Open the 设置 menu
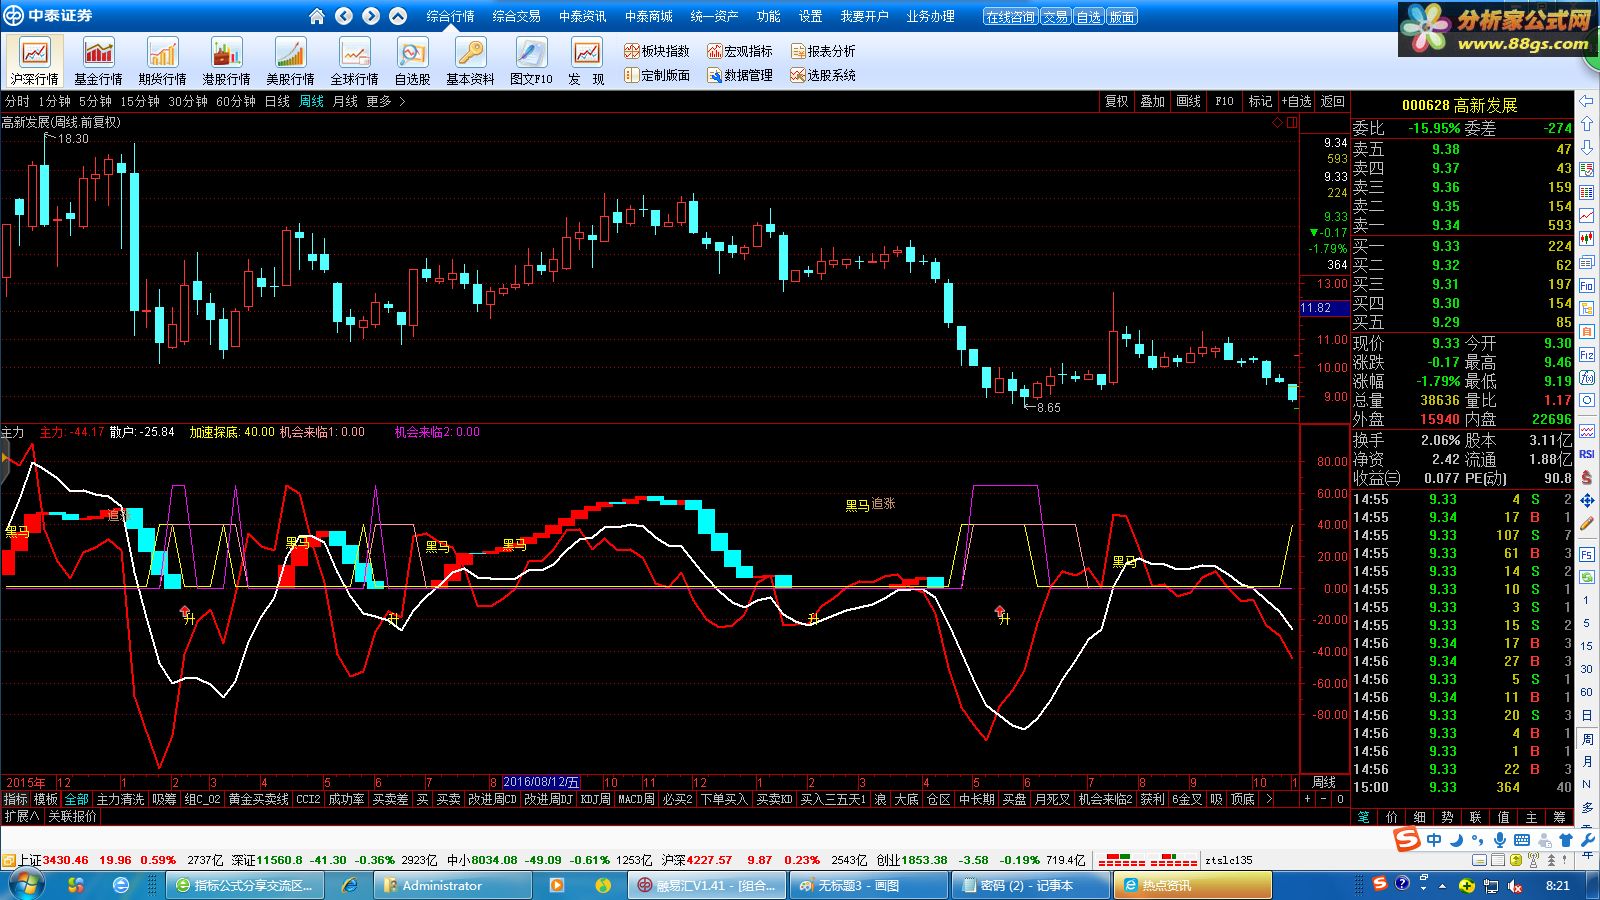The image size is (1600, 900). coord(810,16)
